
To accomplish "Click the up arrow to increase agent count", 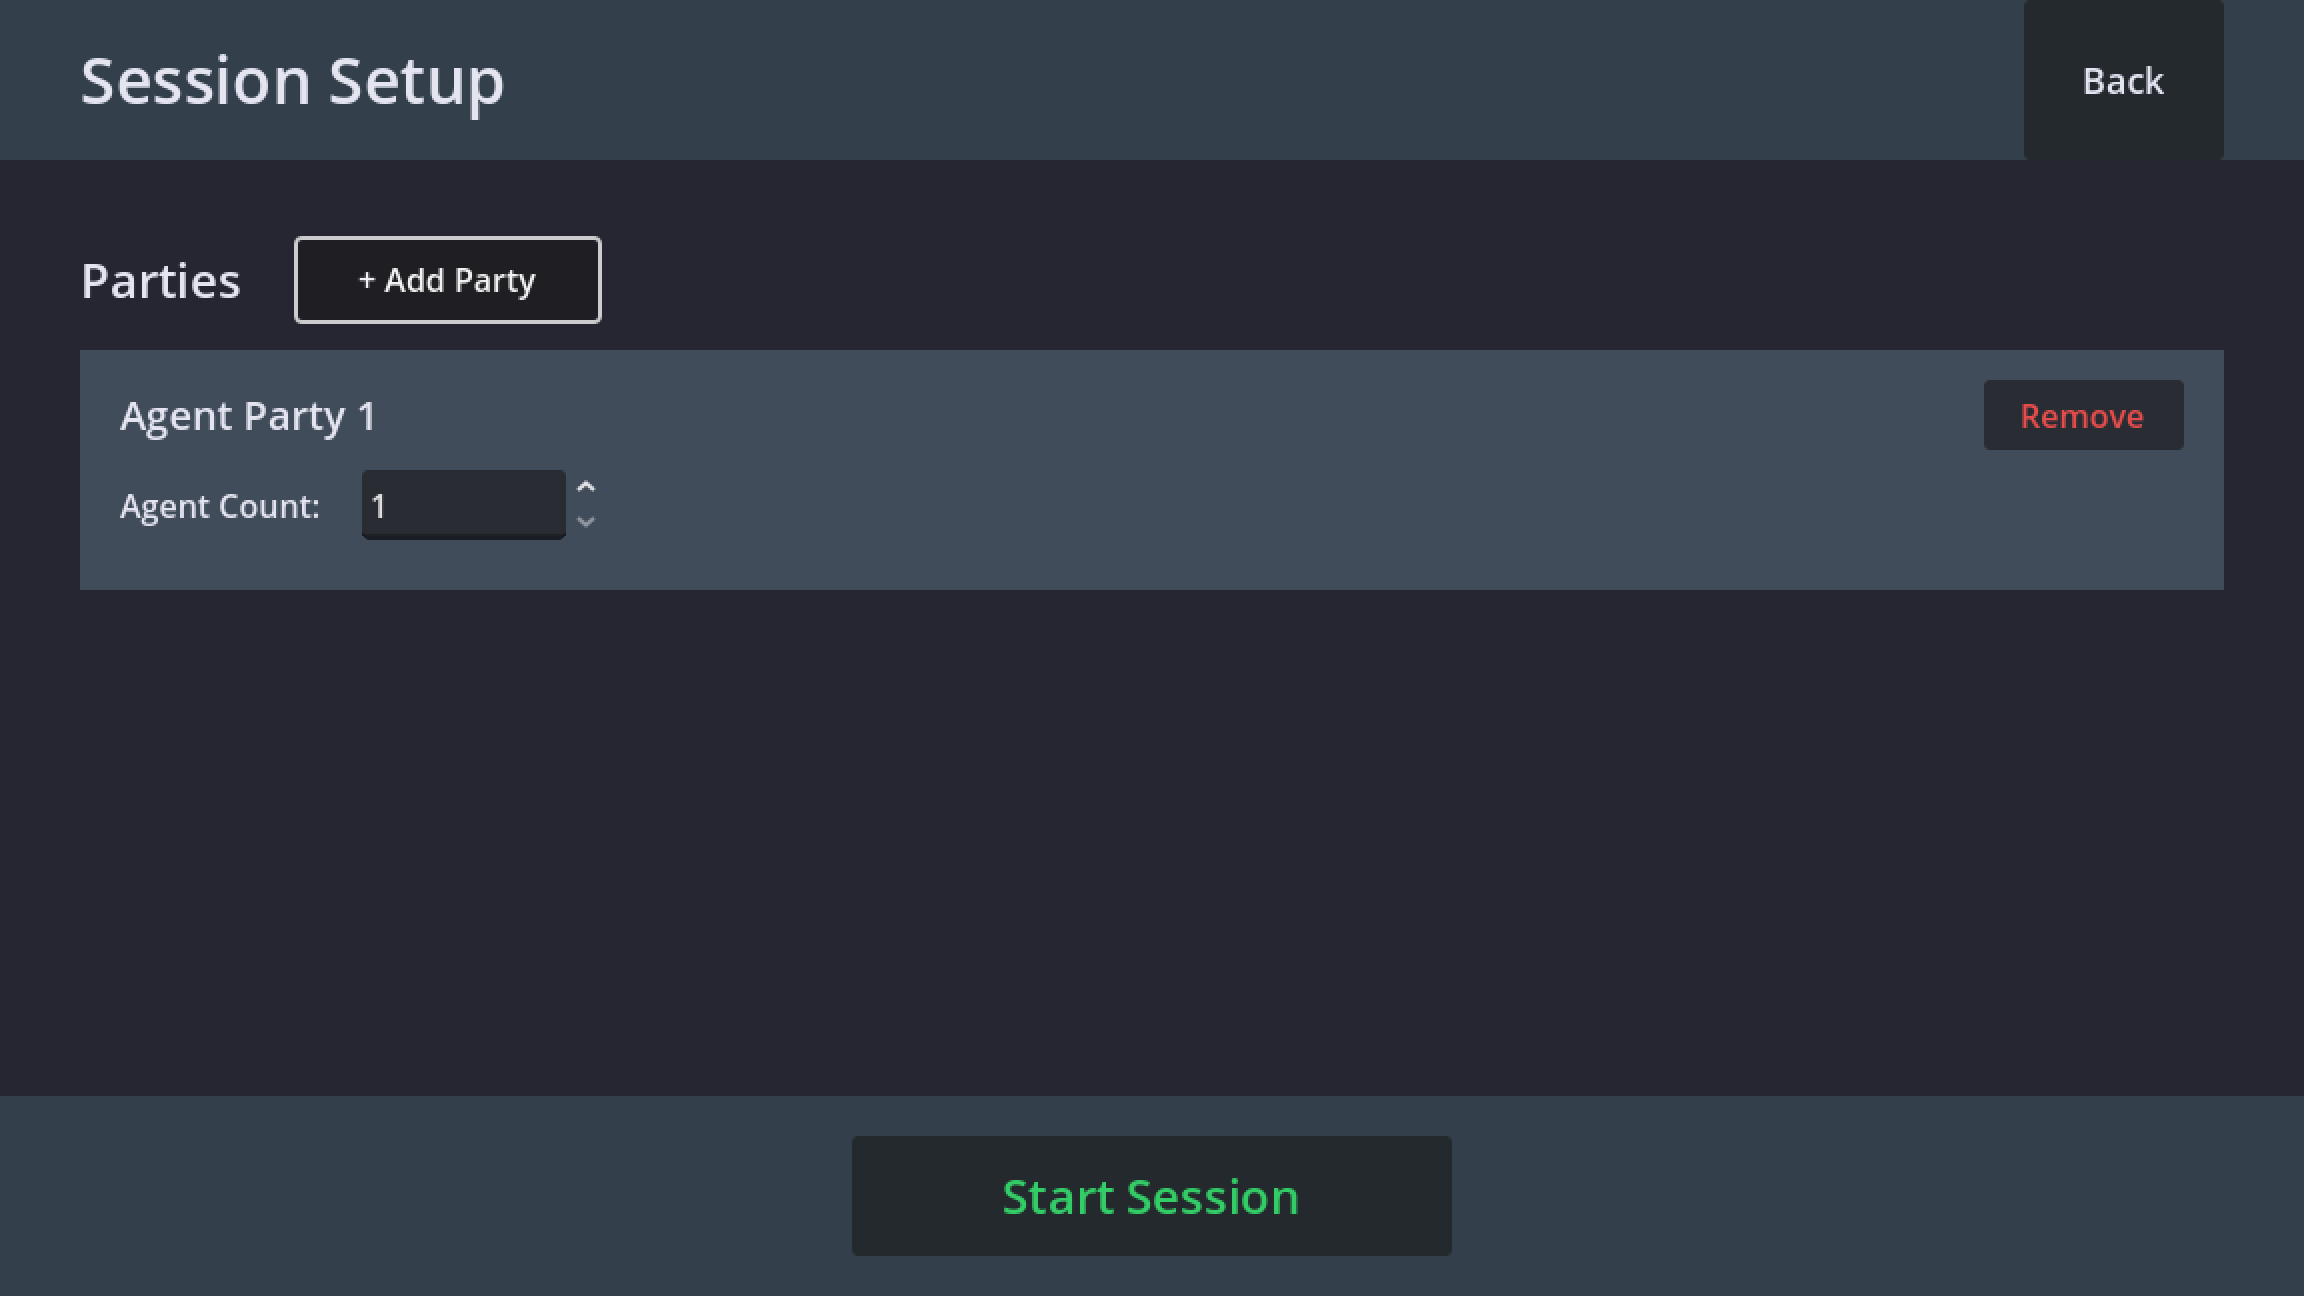I will pos(587,487).
